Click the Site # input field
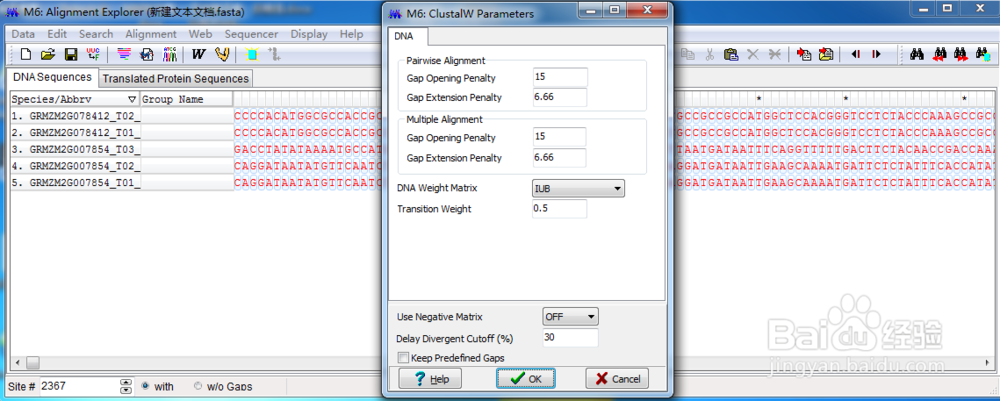The height and width of the screenshot is (401, 1000). click(80, 386)
